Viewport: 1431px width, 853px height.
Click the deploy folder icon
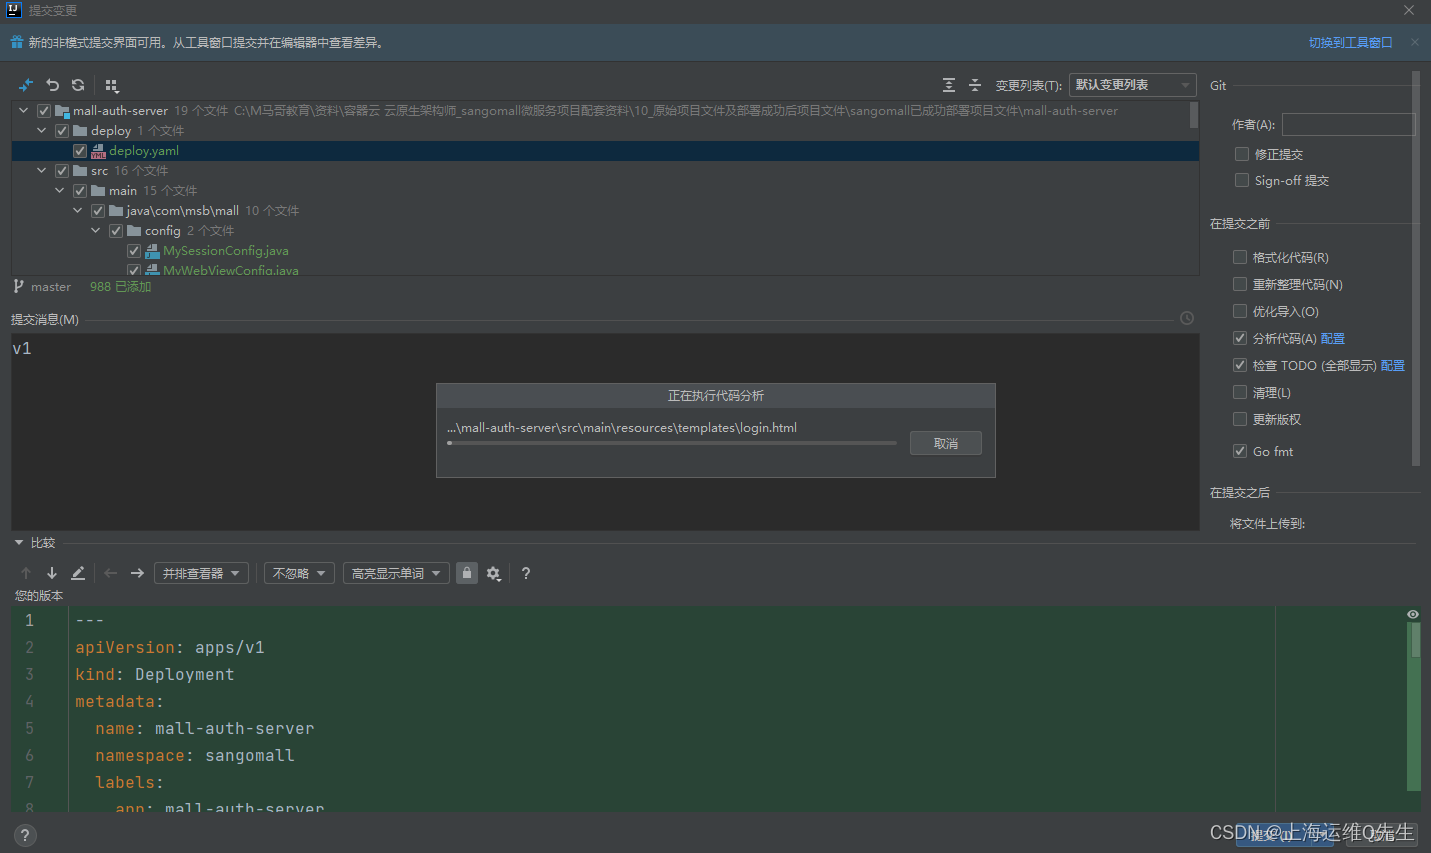tap(80, 131)
